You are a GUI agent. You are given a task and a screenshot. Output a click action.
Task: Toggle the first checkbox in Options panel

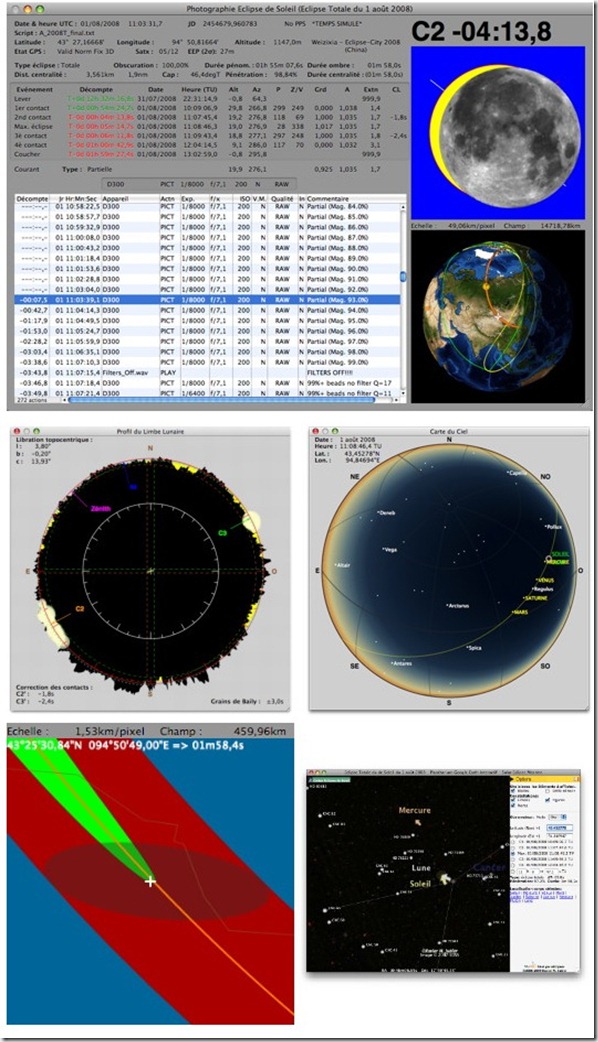pyautogui.click(x=513, y=791)
